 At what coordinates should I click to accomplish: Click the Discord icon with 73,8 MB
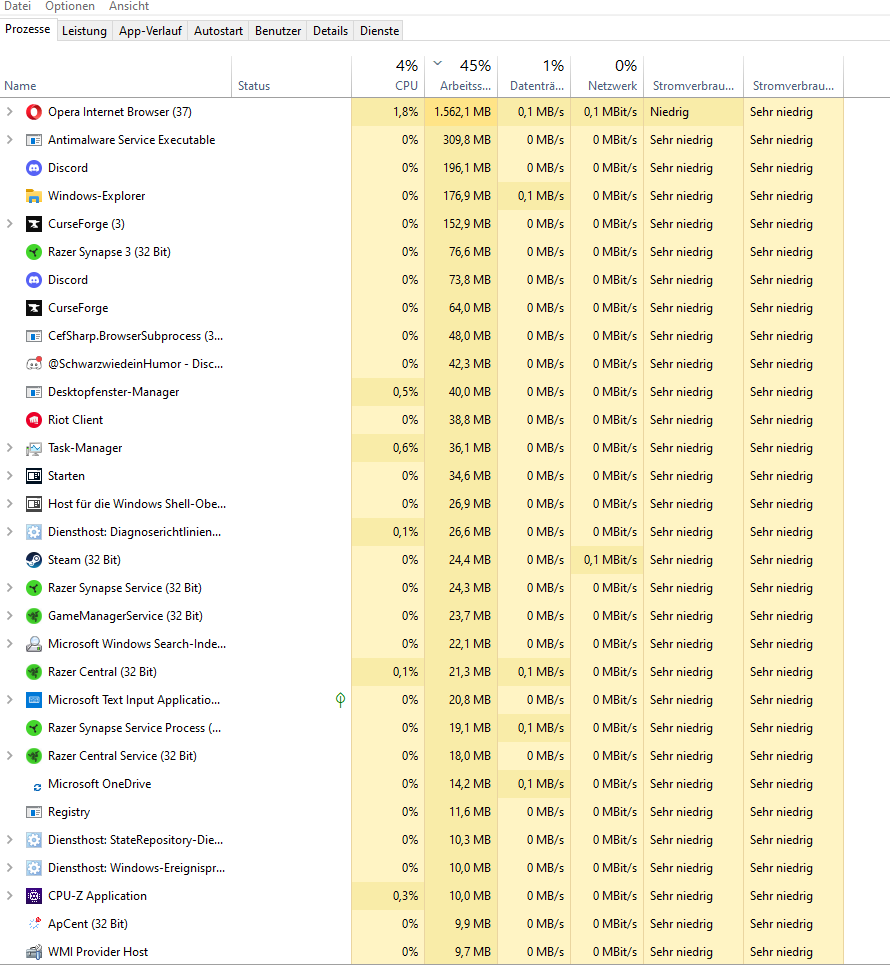[x=33, y=280]
